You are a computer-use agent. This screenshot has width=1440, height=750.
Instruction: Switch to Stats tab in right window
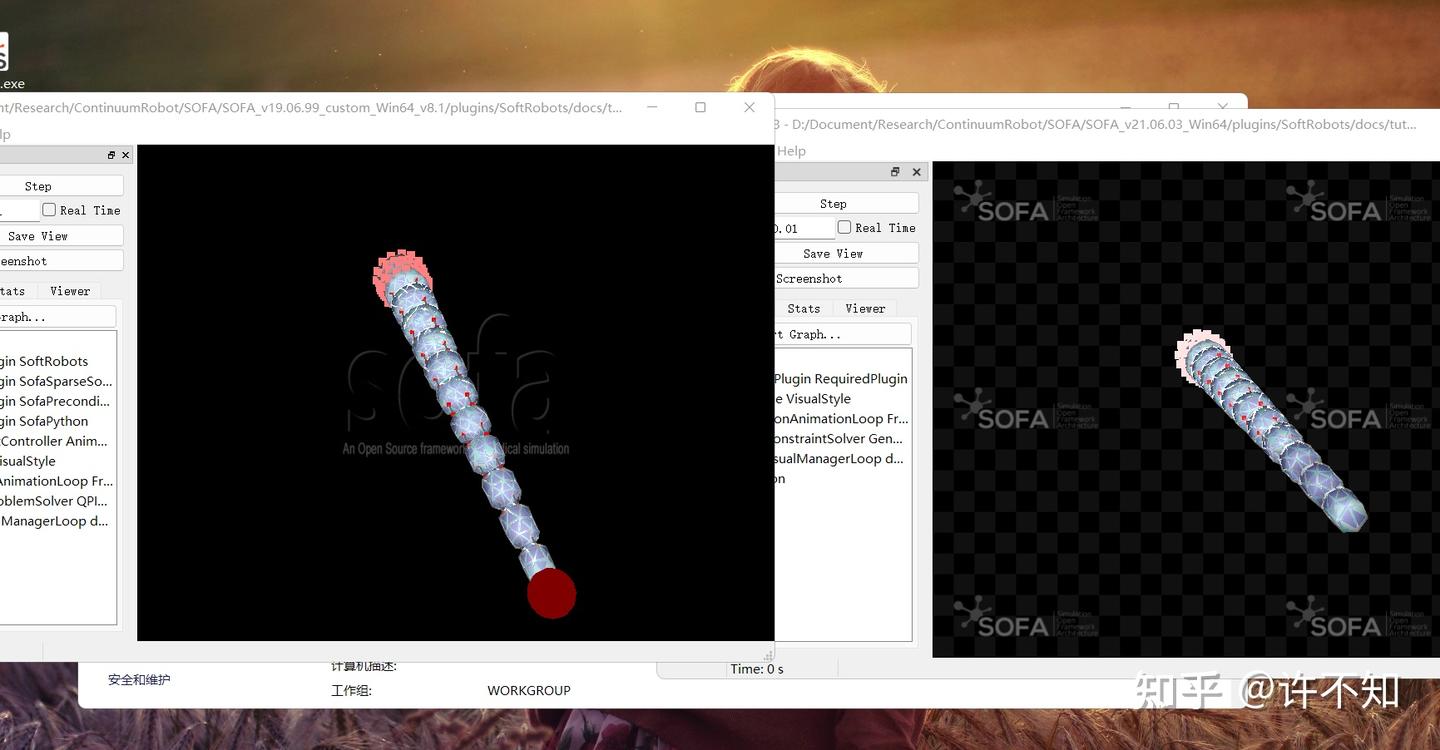coord(803,309)
